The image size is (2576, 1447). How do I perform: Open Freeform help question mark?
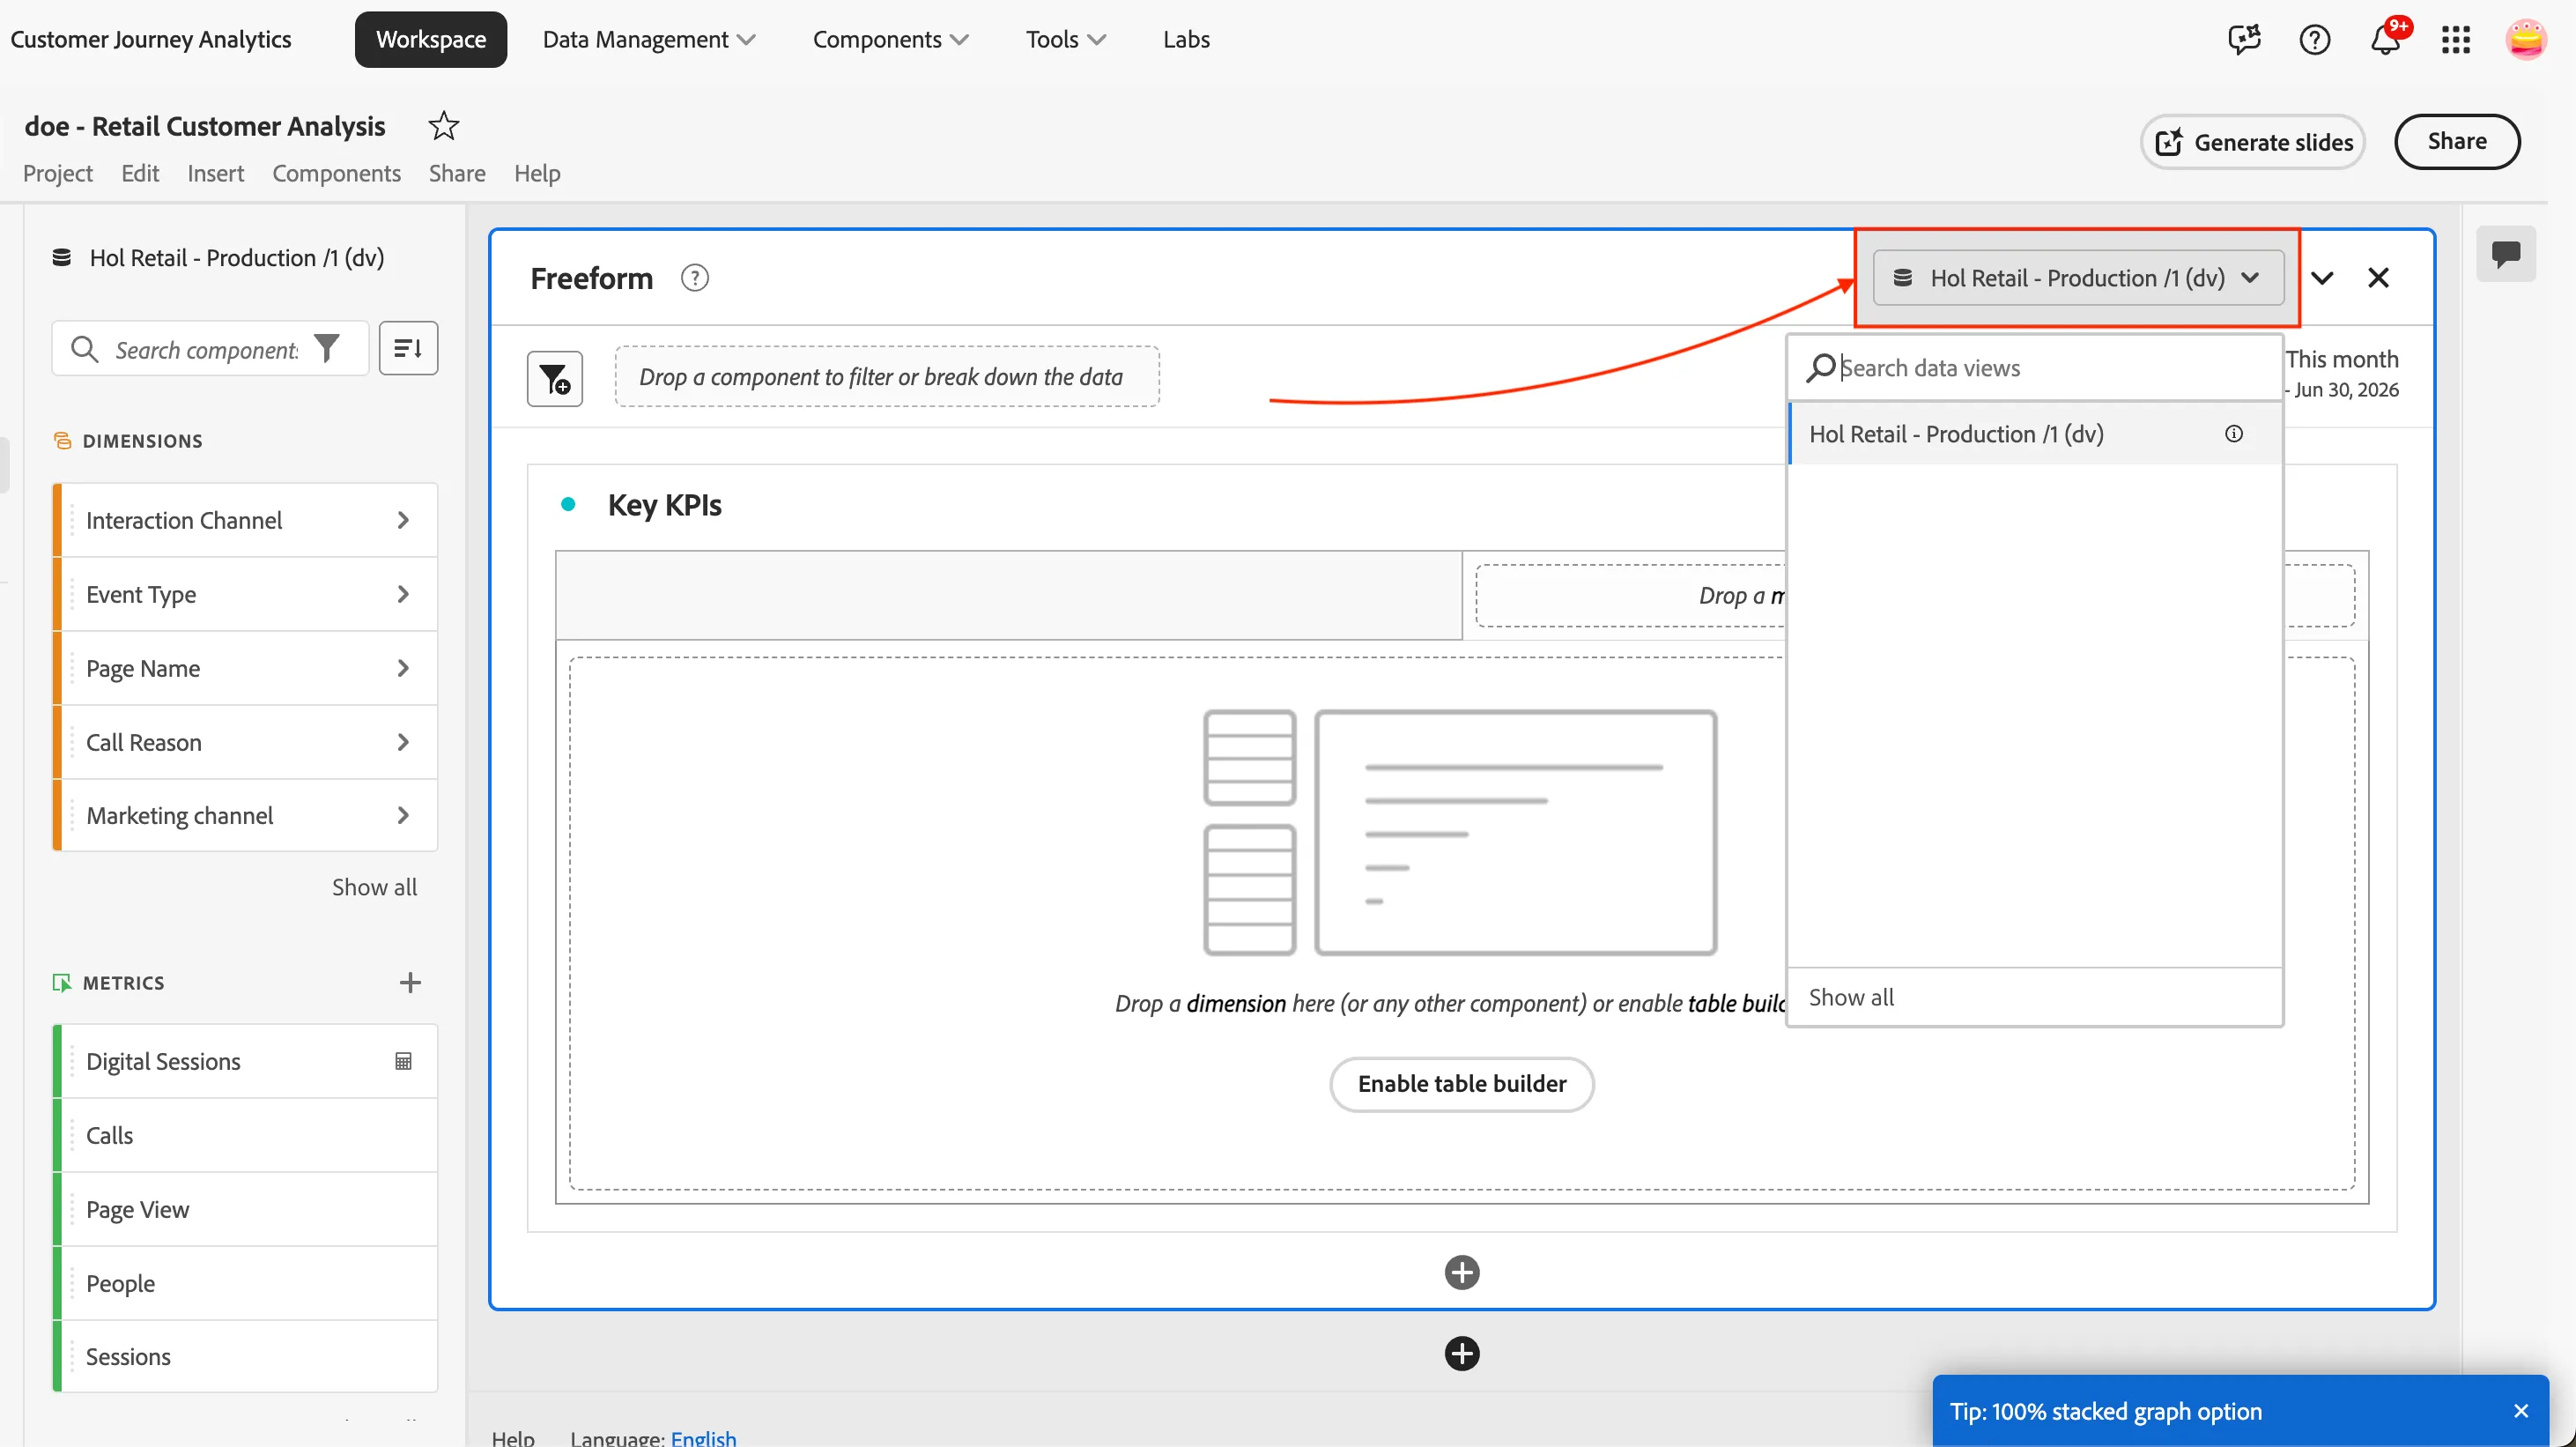tap(694, 278)
